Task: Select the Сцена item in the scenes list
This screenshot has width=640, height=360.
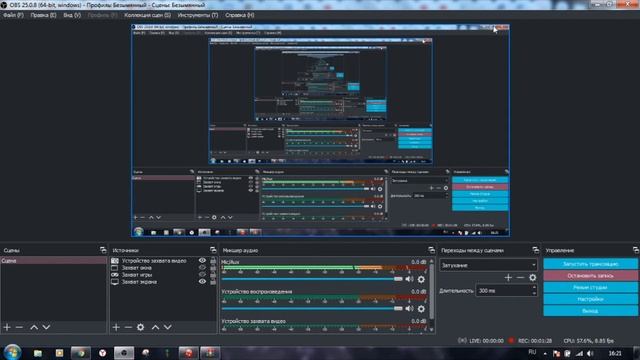Action: pyautogui.click(x=53, y=260)
